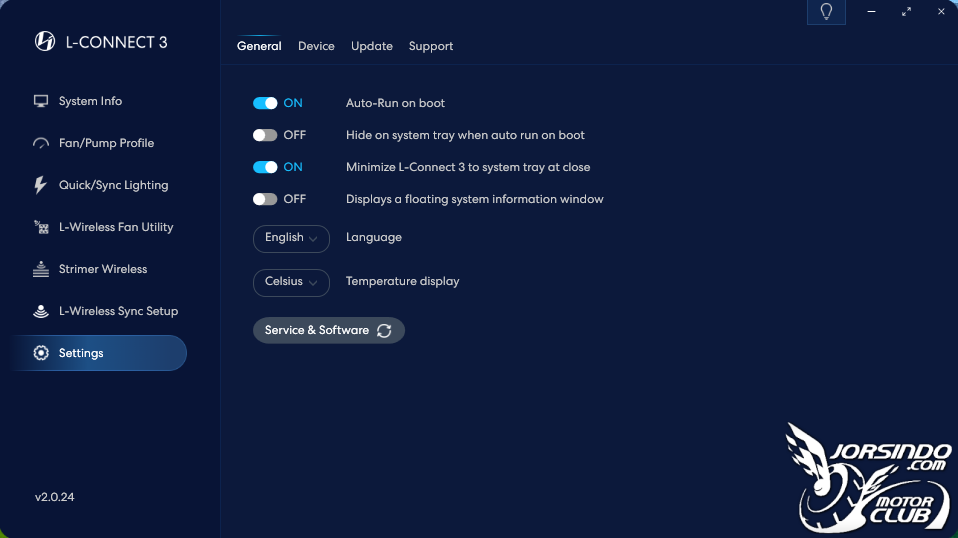
Task: Click the L-Wireless Fan Utility icon
Action: [41, 227]
